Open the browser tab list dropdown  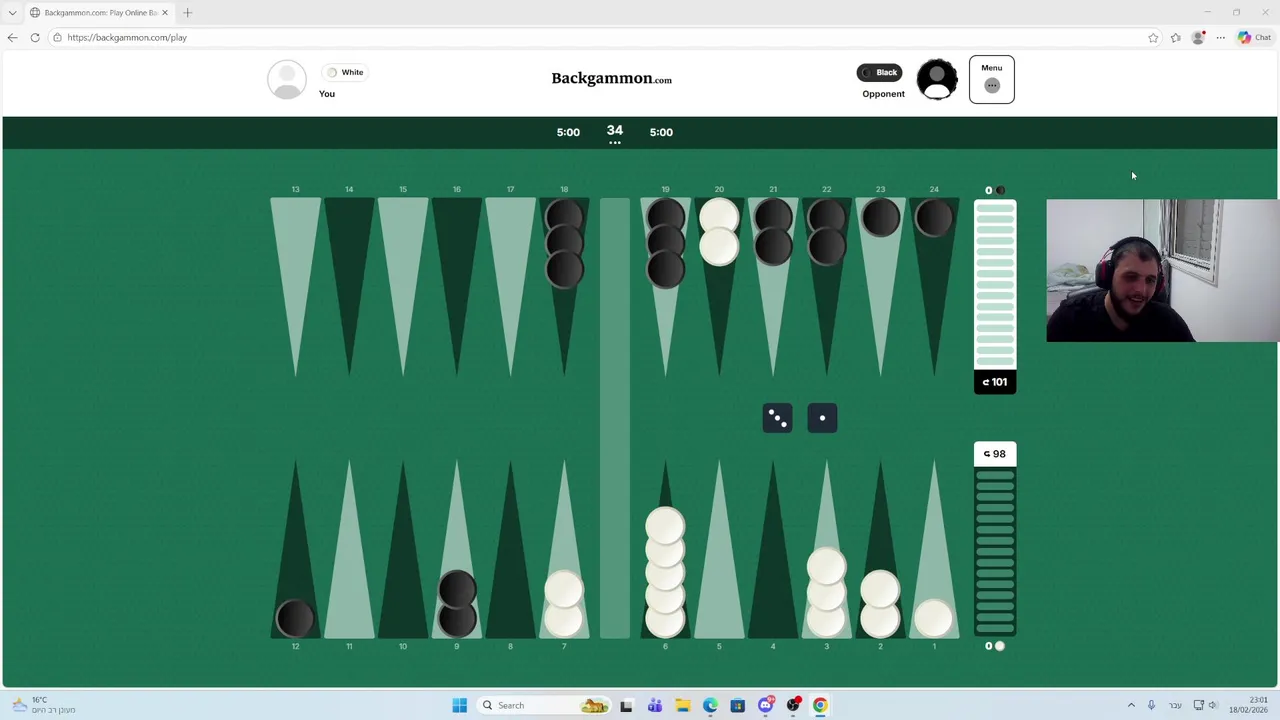tap(12, 13)
